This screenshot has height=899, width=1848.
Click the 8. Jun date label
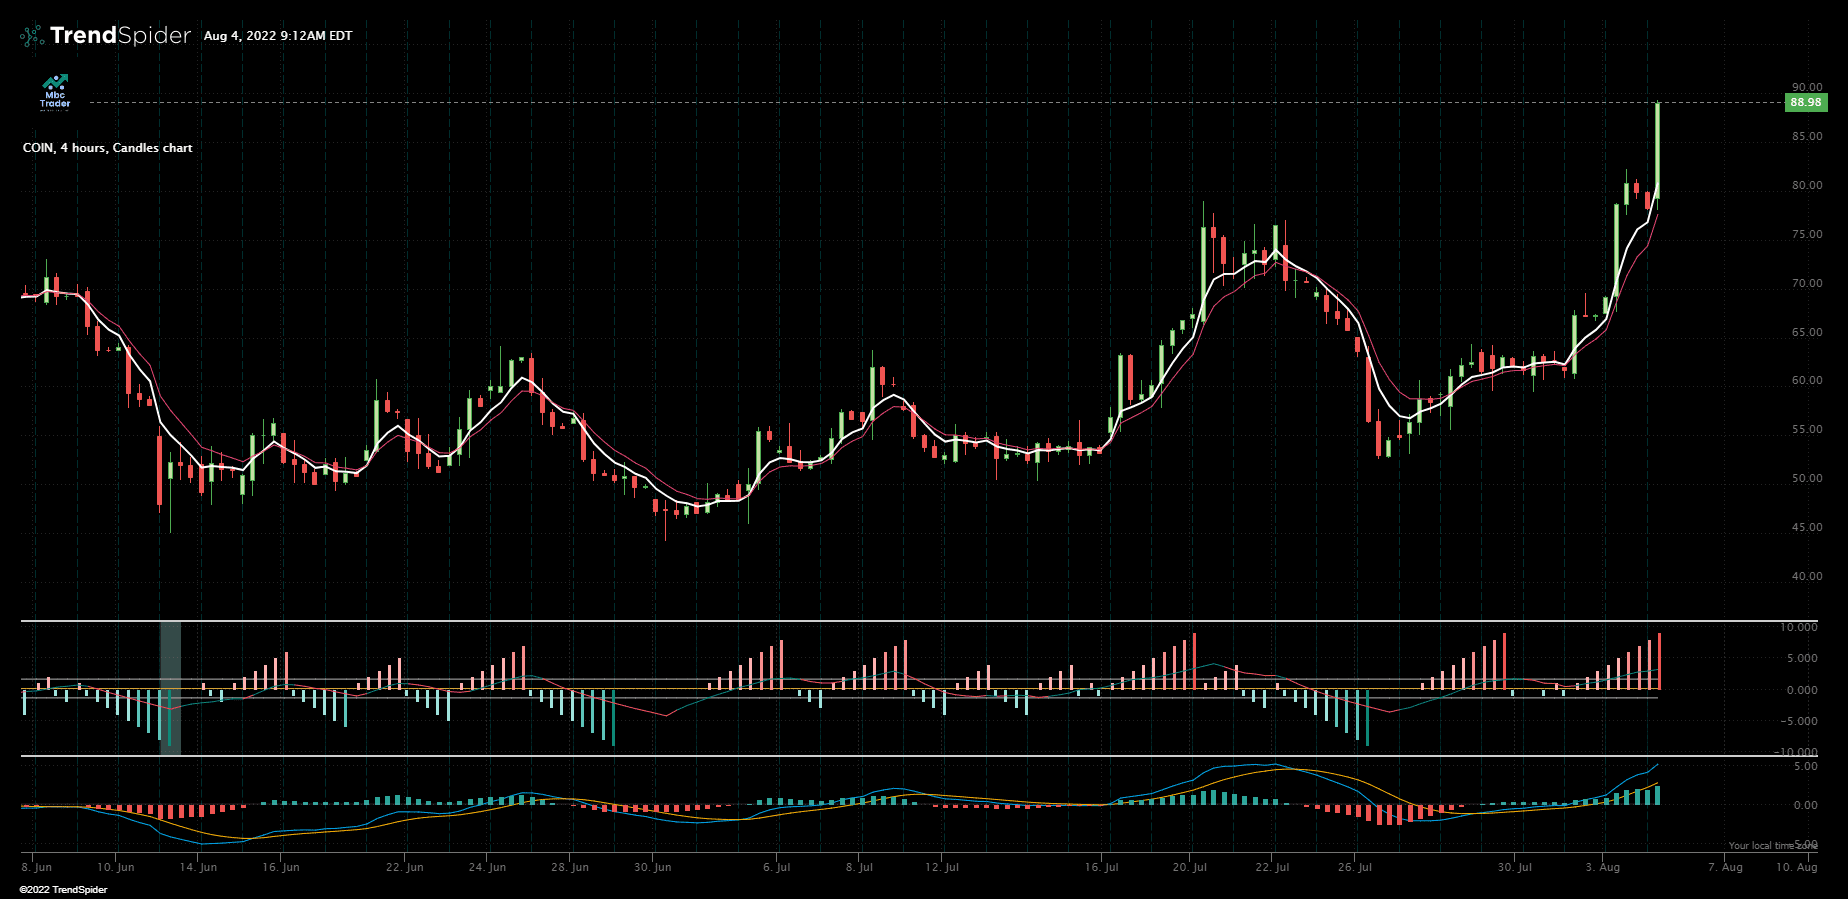[37, 867]
